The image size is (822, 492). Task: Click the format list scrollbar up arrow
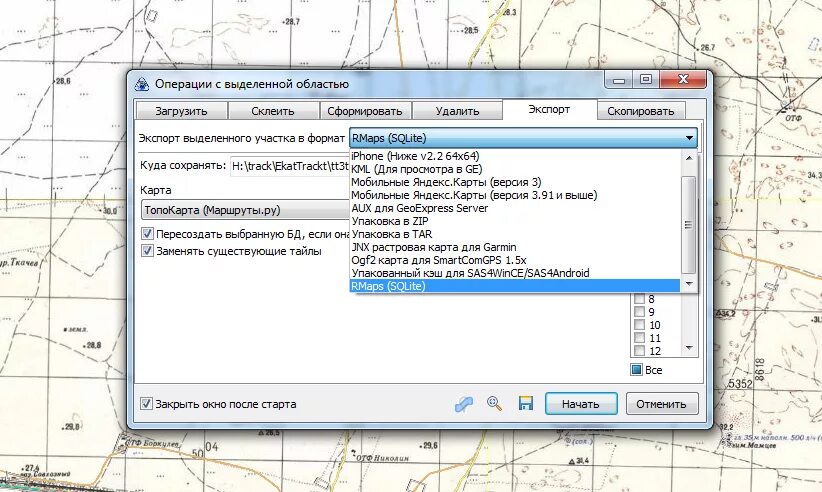click(x=689, y=157)
